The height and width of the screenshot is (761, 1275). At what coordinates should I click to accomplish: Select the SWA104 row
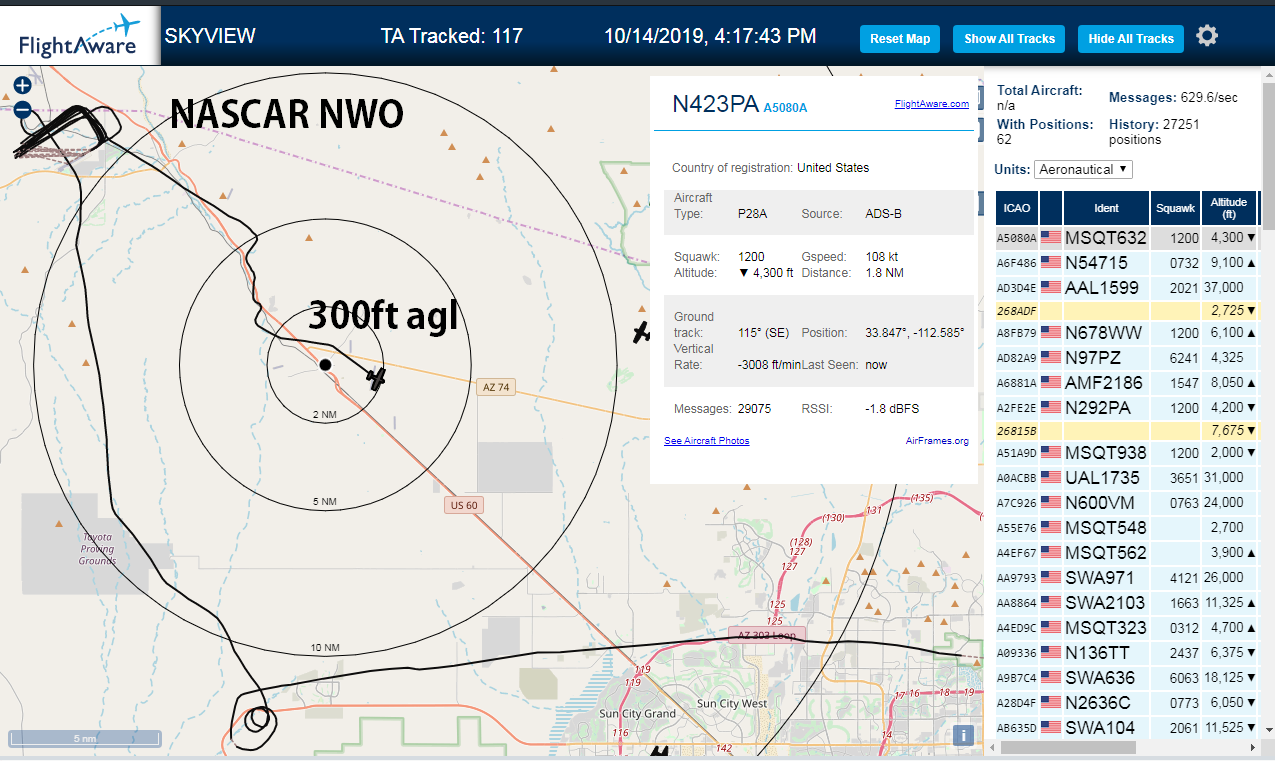[1126, 728]
